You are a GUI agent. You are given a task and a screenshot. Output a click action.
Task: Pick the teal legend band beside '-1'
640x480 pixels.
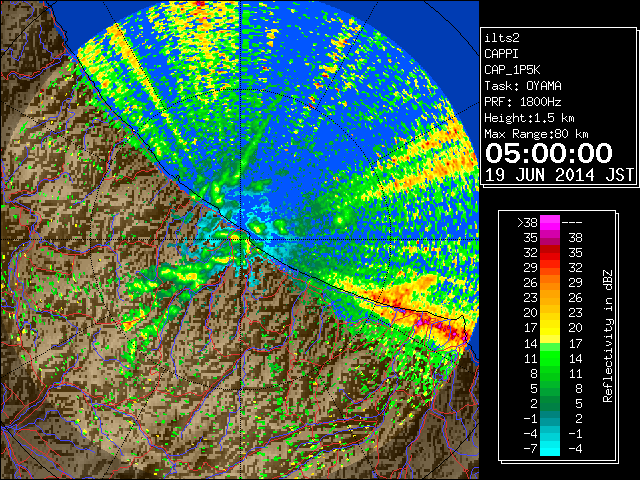(x=550, y=418)
